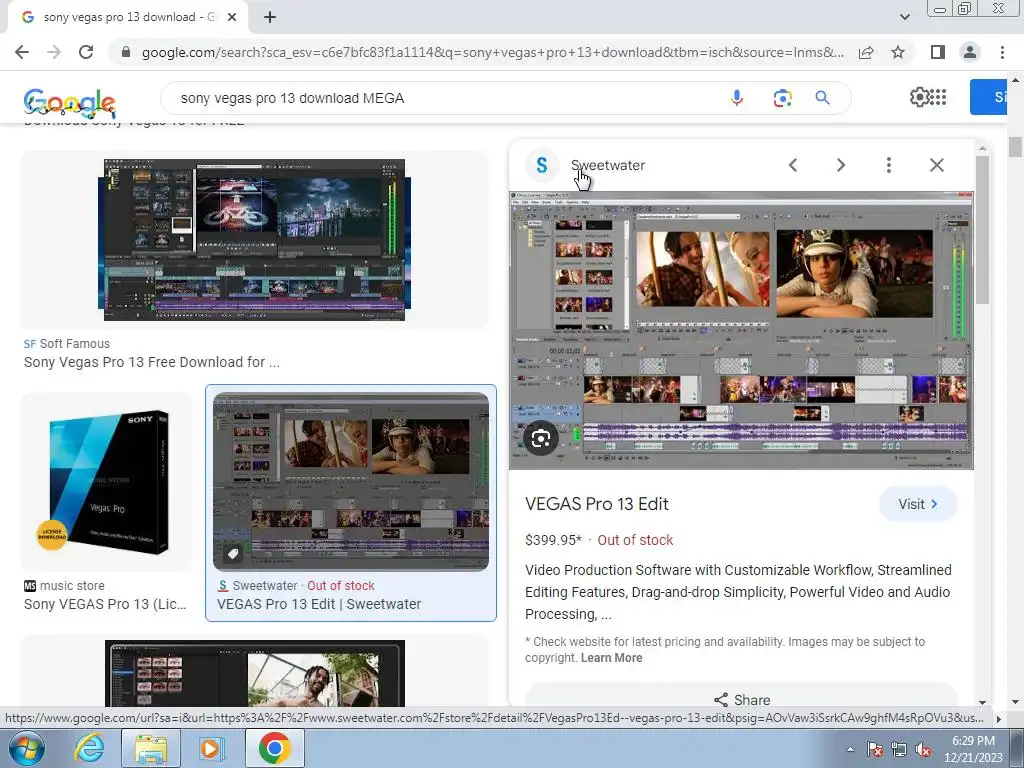Toggle the Chrome side panel
This screenshot has width=1024, height=768.
tap(938, 52)
